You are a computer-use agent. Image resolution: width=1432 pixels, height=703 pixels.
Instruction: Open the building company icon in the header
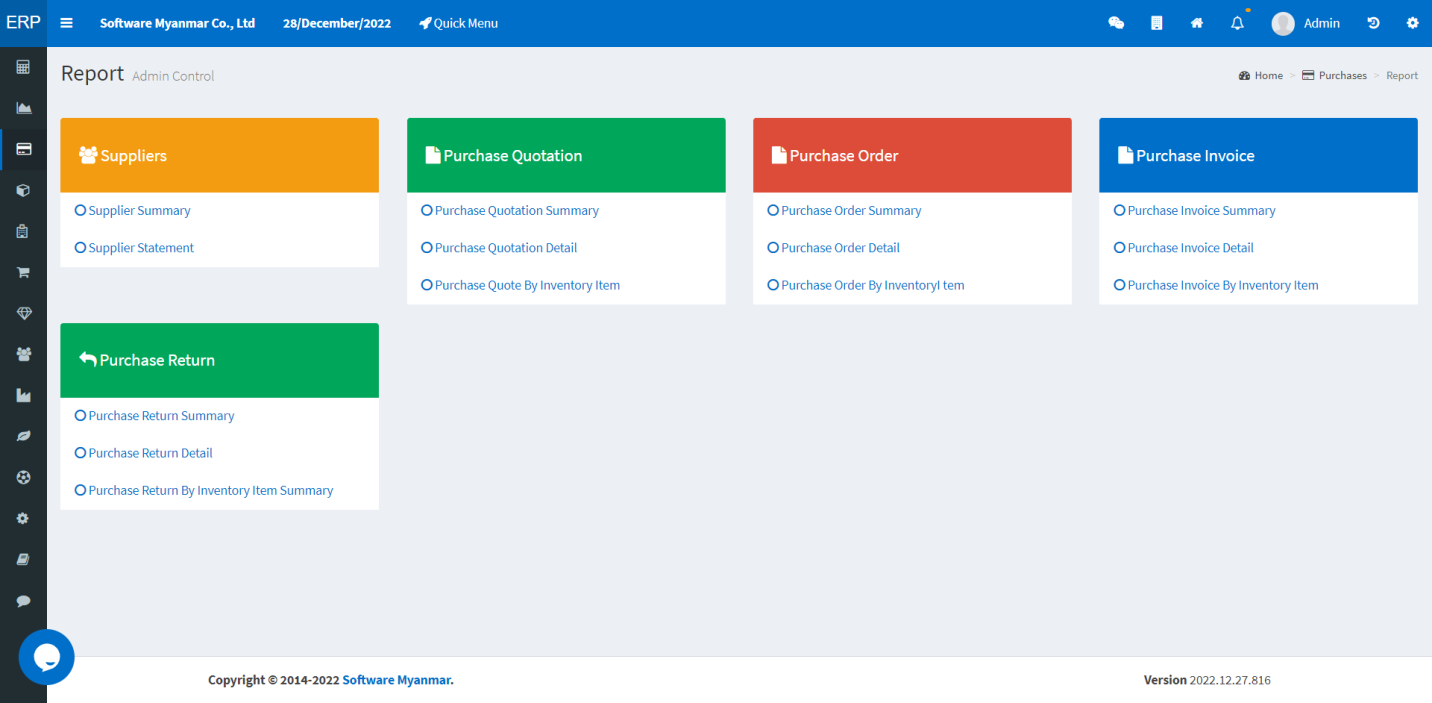[1157, 23]
